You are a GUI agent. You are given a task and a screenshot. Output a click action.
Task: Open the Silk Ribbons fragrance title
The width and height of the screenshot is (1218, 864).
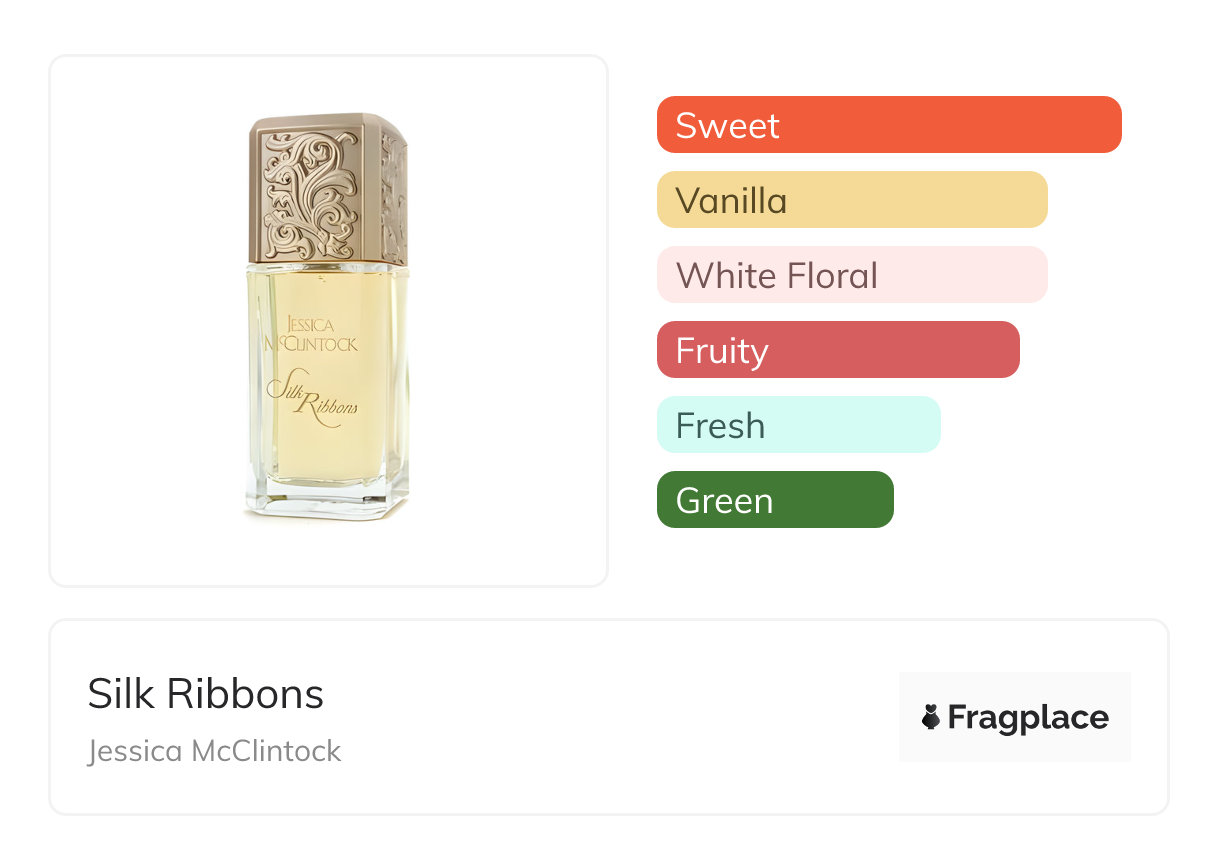tap(206, 694)
